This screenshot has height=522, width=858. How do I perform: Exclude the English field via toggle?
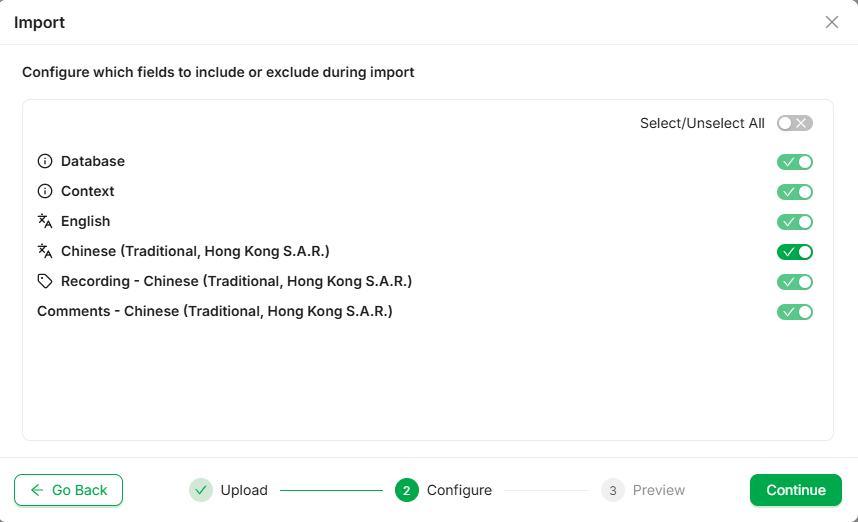pyautogui.click(x=795, y=222)
